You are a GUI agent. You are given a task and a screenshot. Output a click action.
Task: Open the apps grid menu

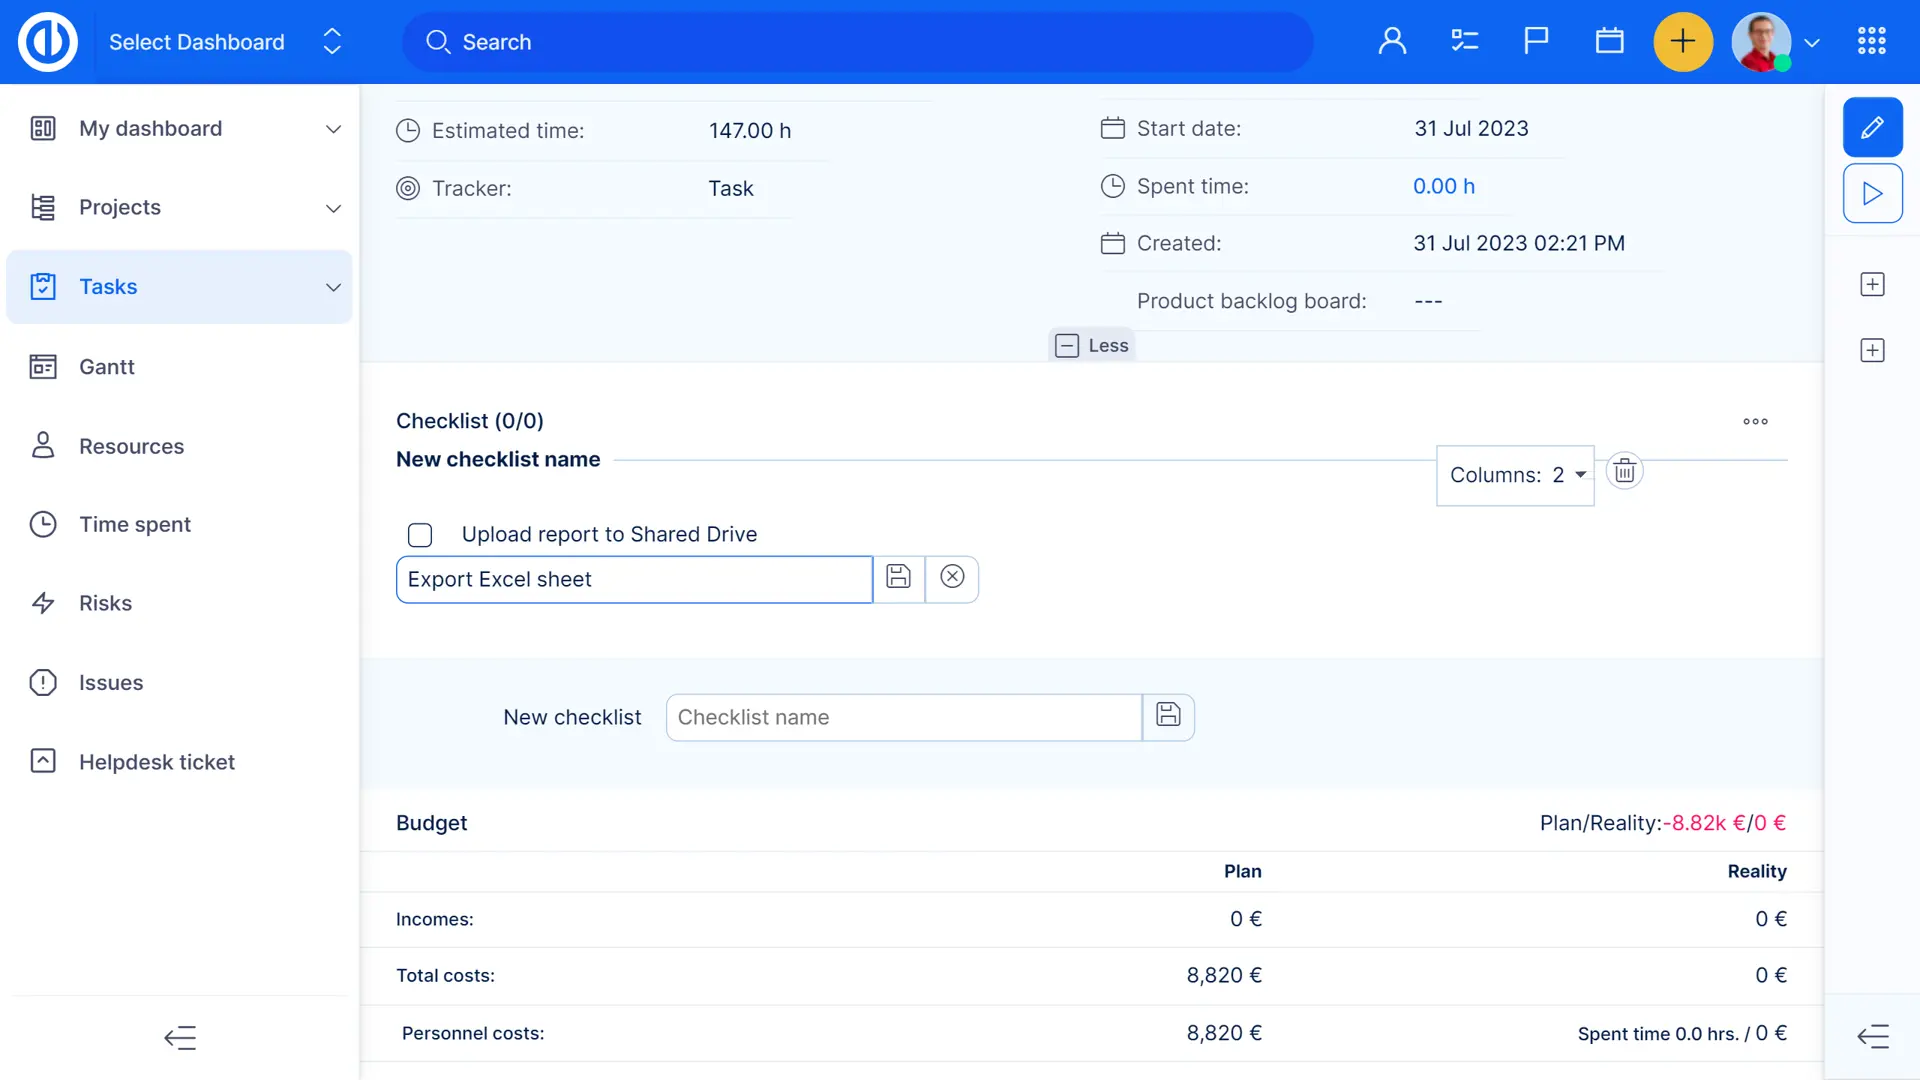(1871, 42)
